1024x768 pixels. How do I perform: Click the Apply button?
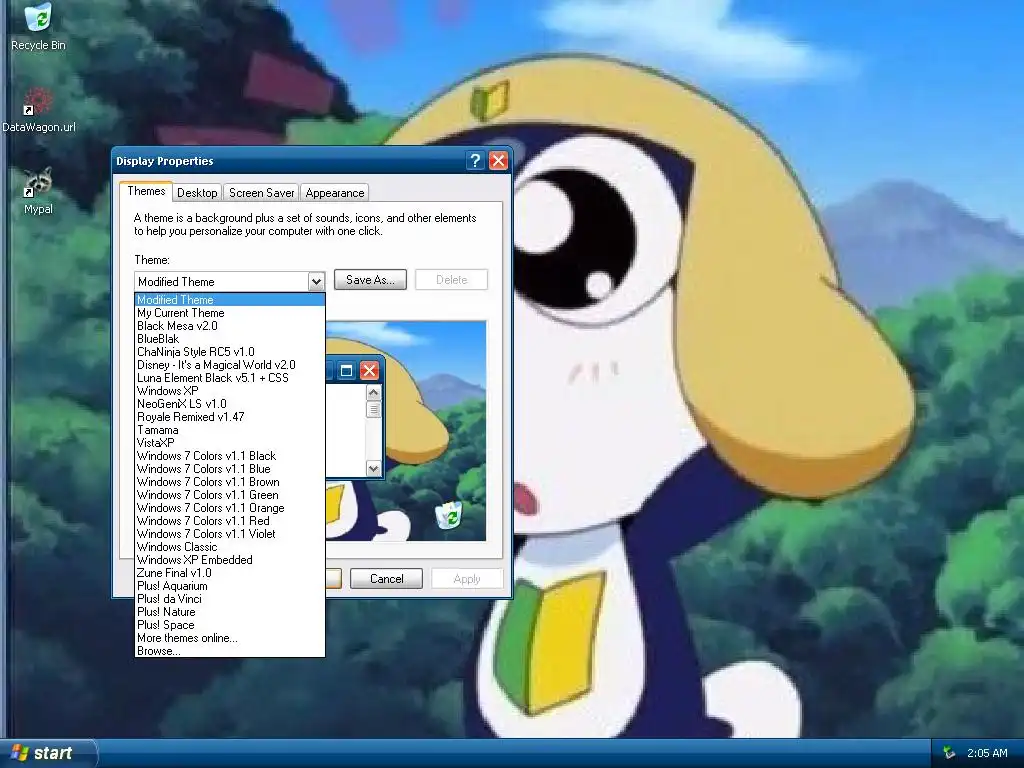pyautogui.click(x=467, y=579)
